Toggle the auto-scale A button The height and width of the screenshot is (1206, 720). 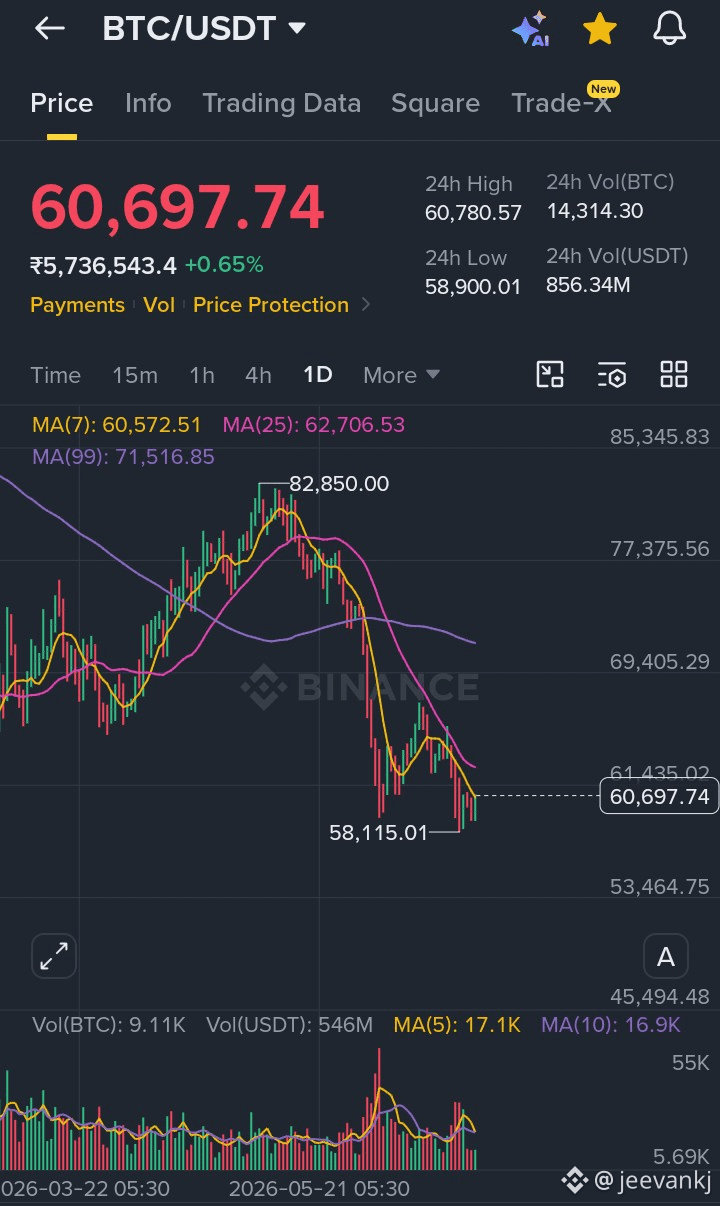(x=665, y=957)
